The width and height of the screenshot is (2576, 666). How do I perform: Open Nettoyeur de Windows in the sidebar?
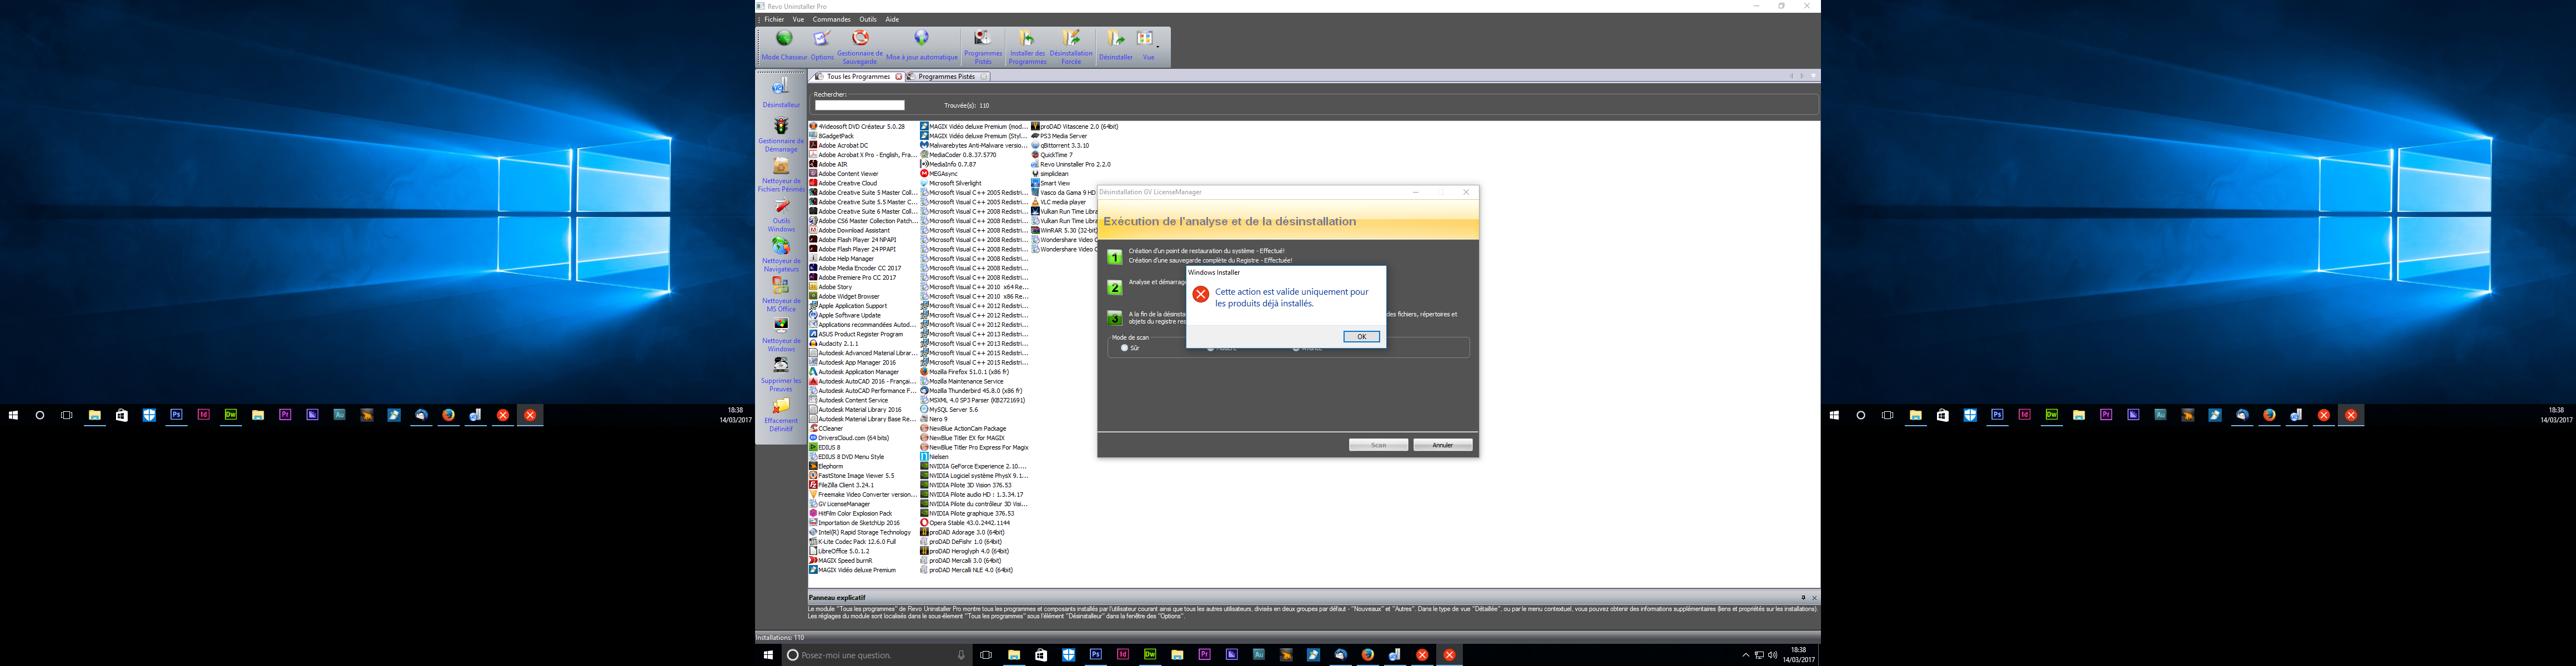pyautogui.click(x=781, y=335)
